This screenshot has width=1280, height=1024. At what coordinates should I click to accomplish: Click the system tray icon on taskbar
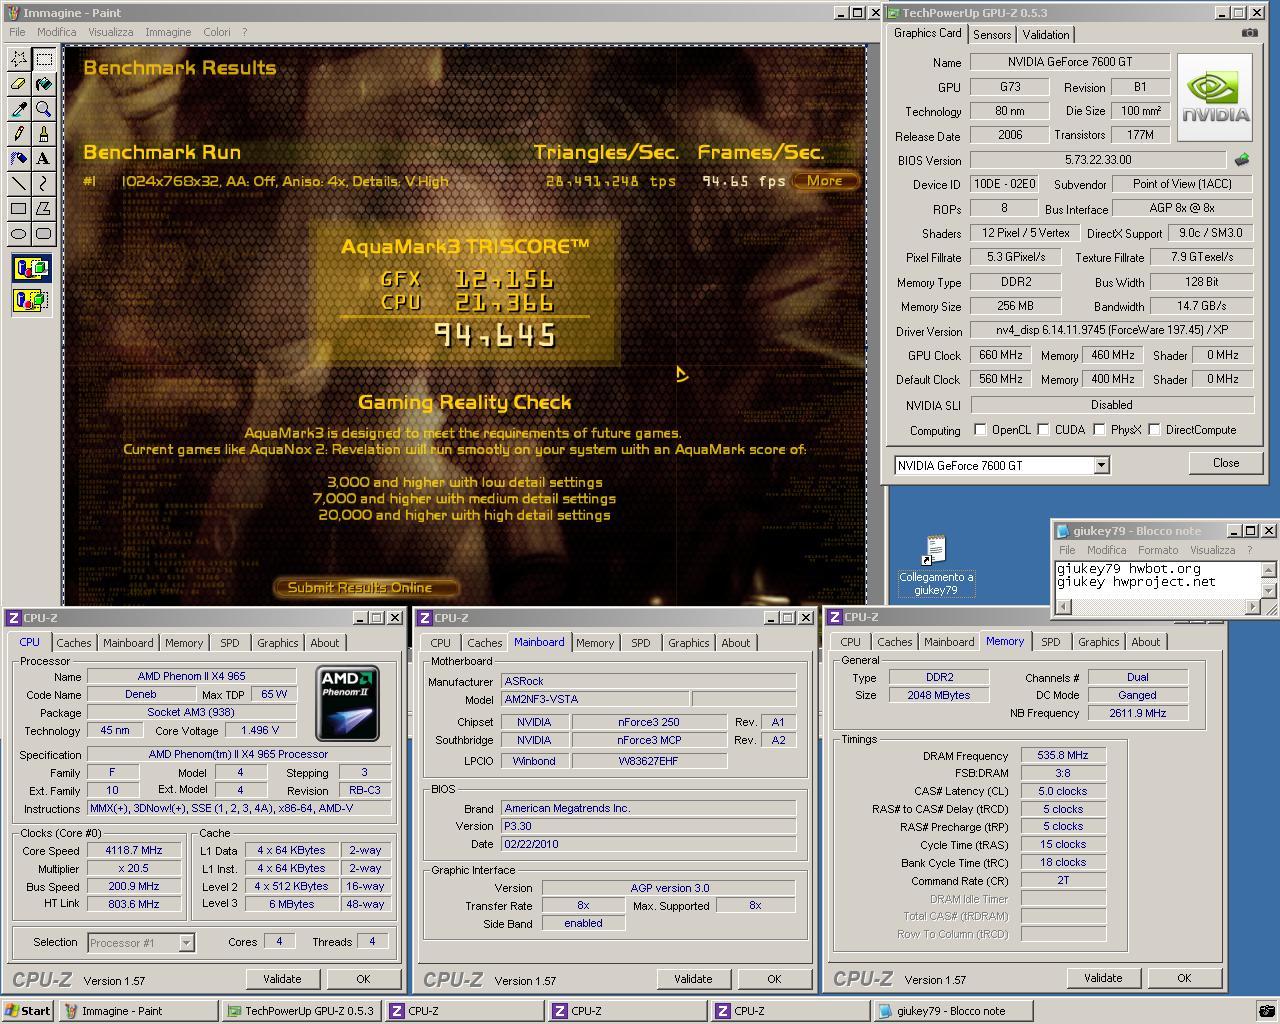pos(1266,1011)
